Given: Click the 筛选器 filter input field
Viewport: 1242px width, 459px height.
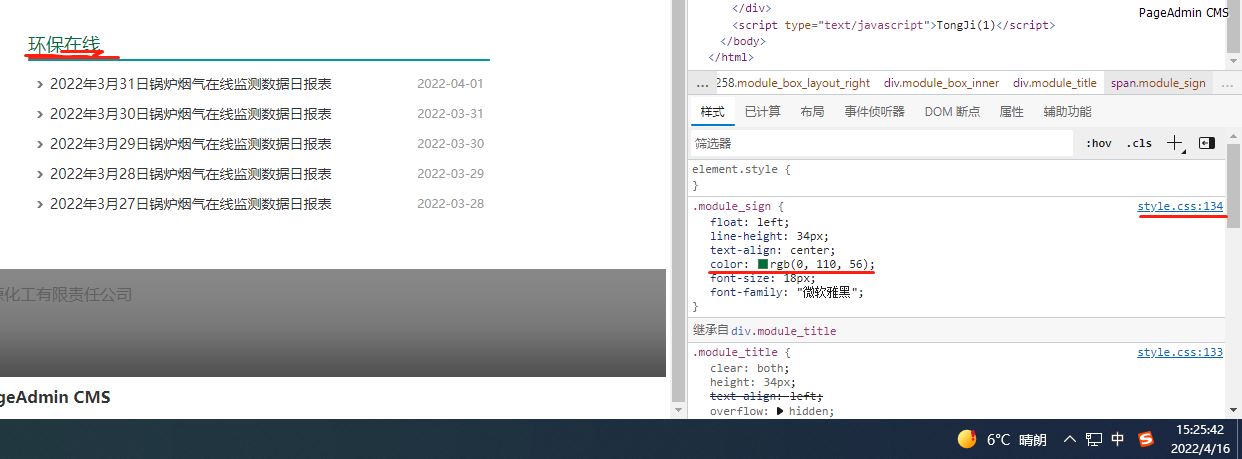Looking at the screenshot, I should pyautogui.click(x=882, y=143).
